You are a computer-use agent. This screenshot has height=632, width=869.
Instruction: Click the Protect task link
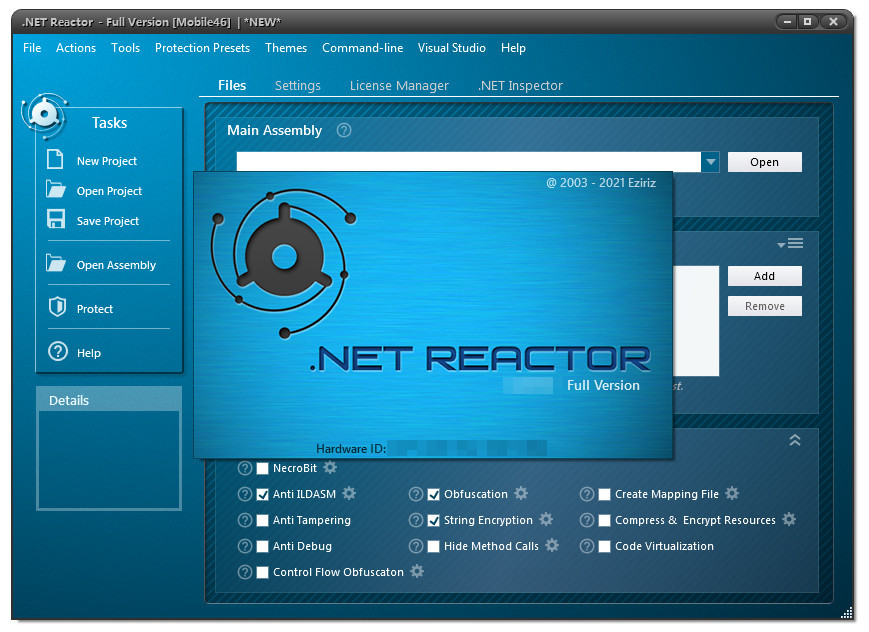pyautogui.click(x=95, y=309)
